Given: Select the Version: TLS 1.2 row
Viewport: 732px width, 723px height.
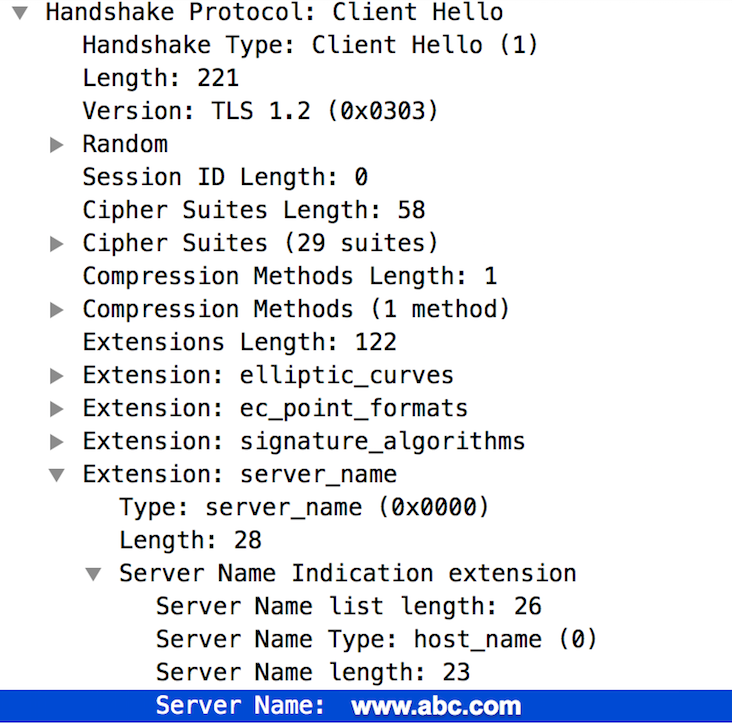Looking at the screenshot, I should [x=260, y=111].
